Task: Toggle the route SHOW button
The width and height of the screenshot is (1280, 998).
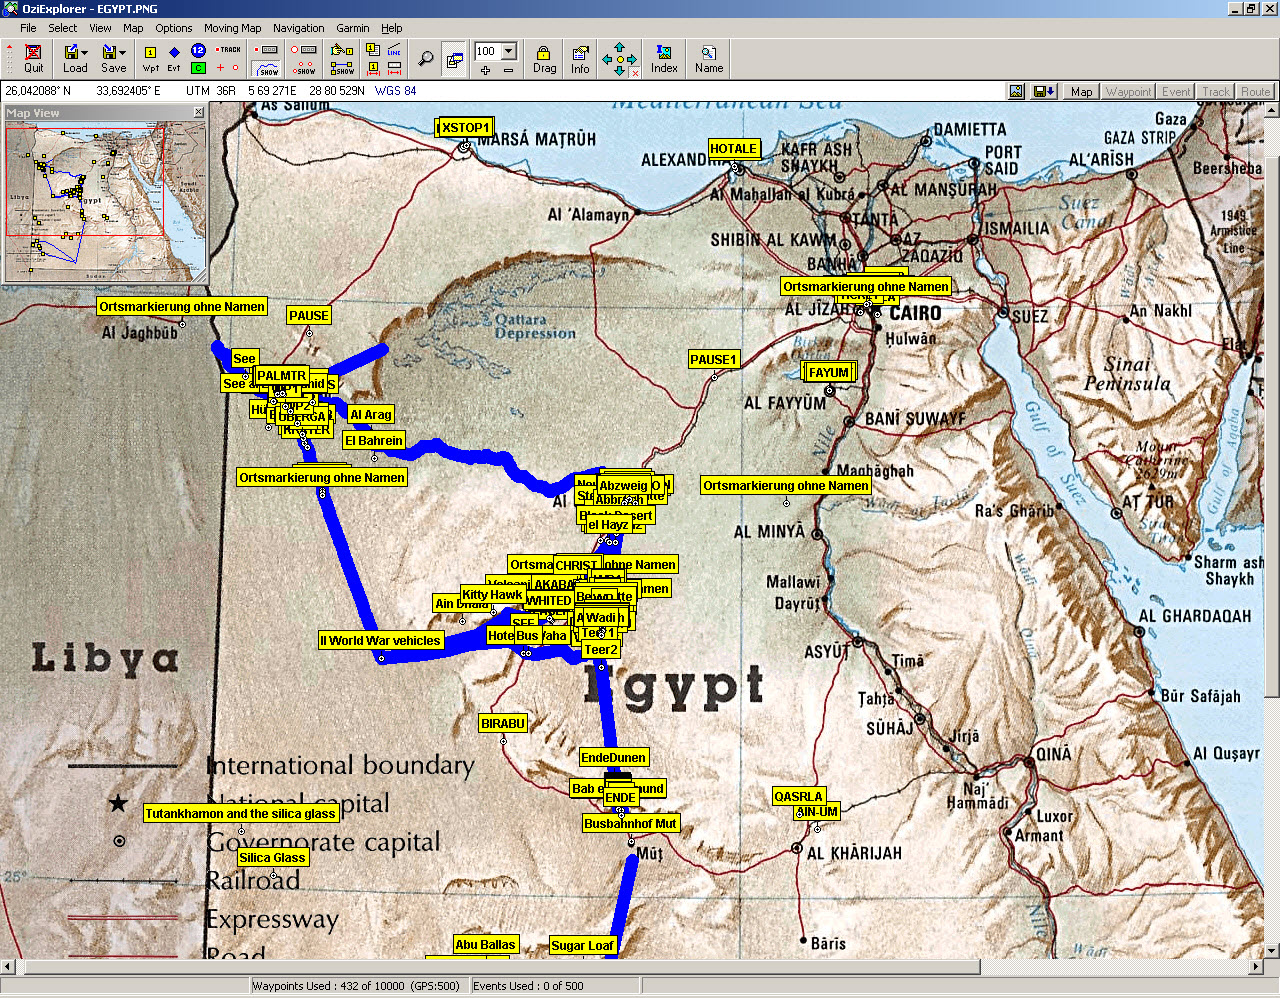Action: coord(343,69)
